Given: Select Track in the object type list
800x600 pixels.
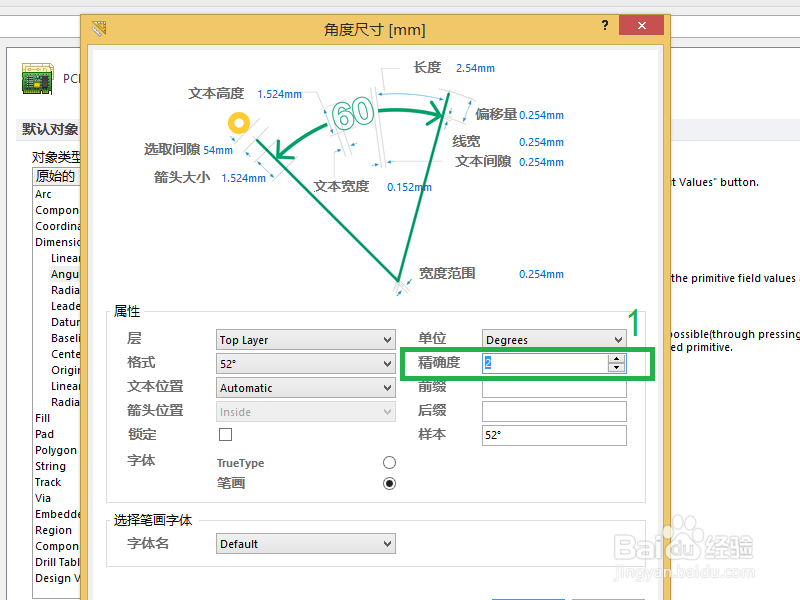Looking at the screenshot, I should [x=48, y=482].
